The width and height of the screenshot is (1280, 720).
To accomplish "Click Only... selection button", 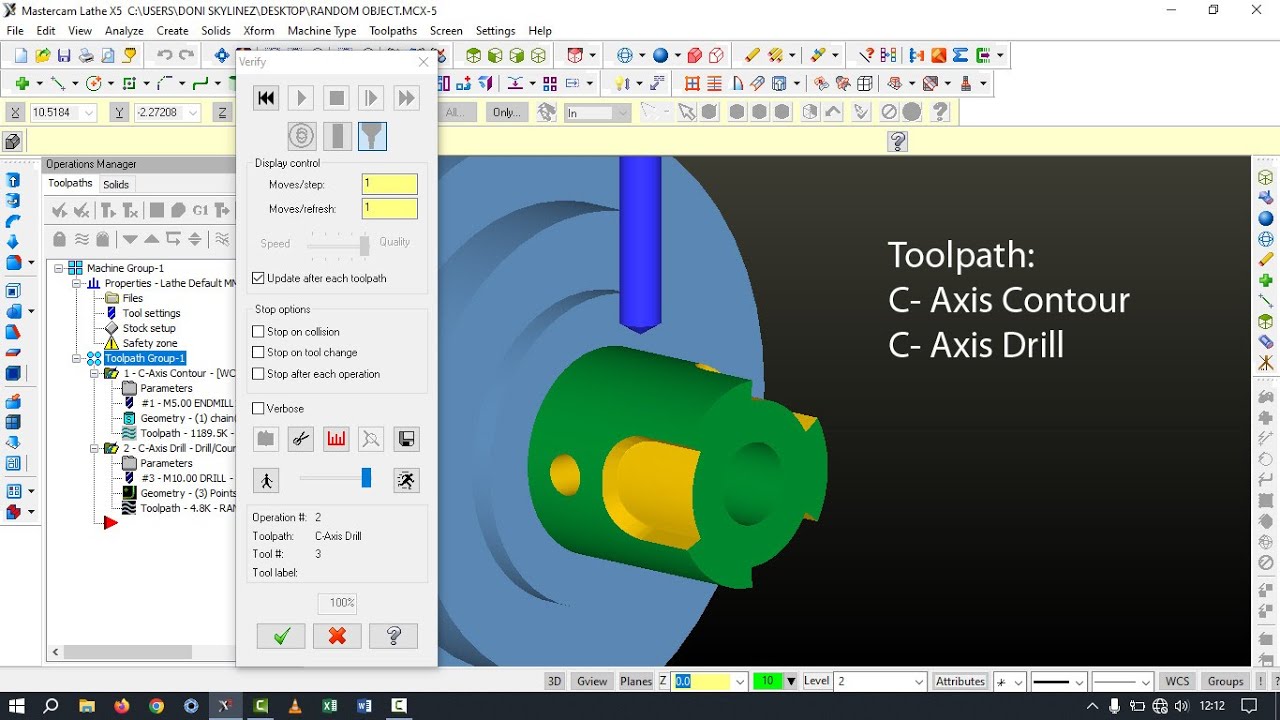I will (507, 112).
